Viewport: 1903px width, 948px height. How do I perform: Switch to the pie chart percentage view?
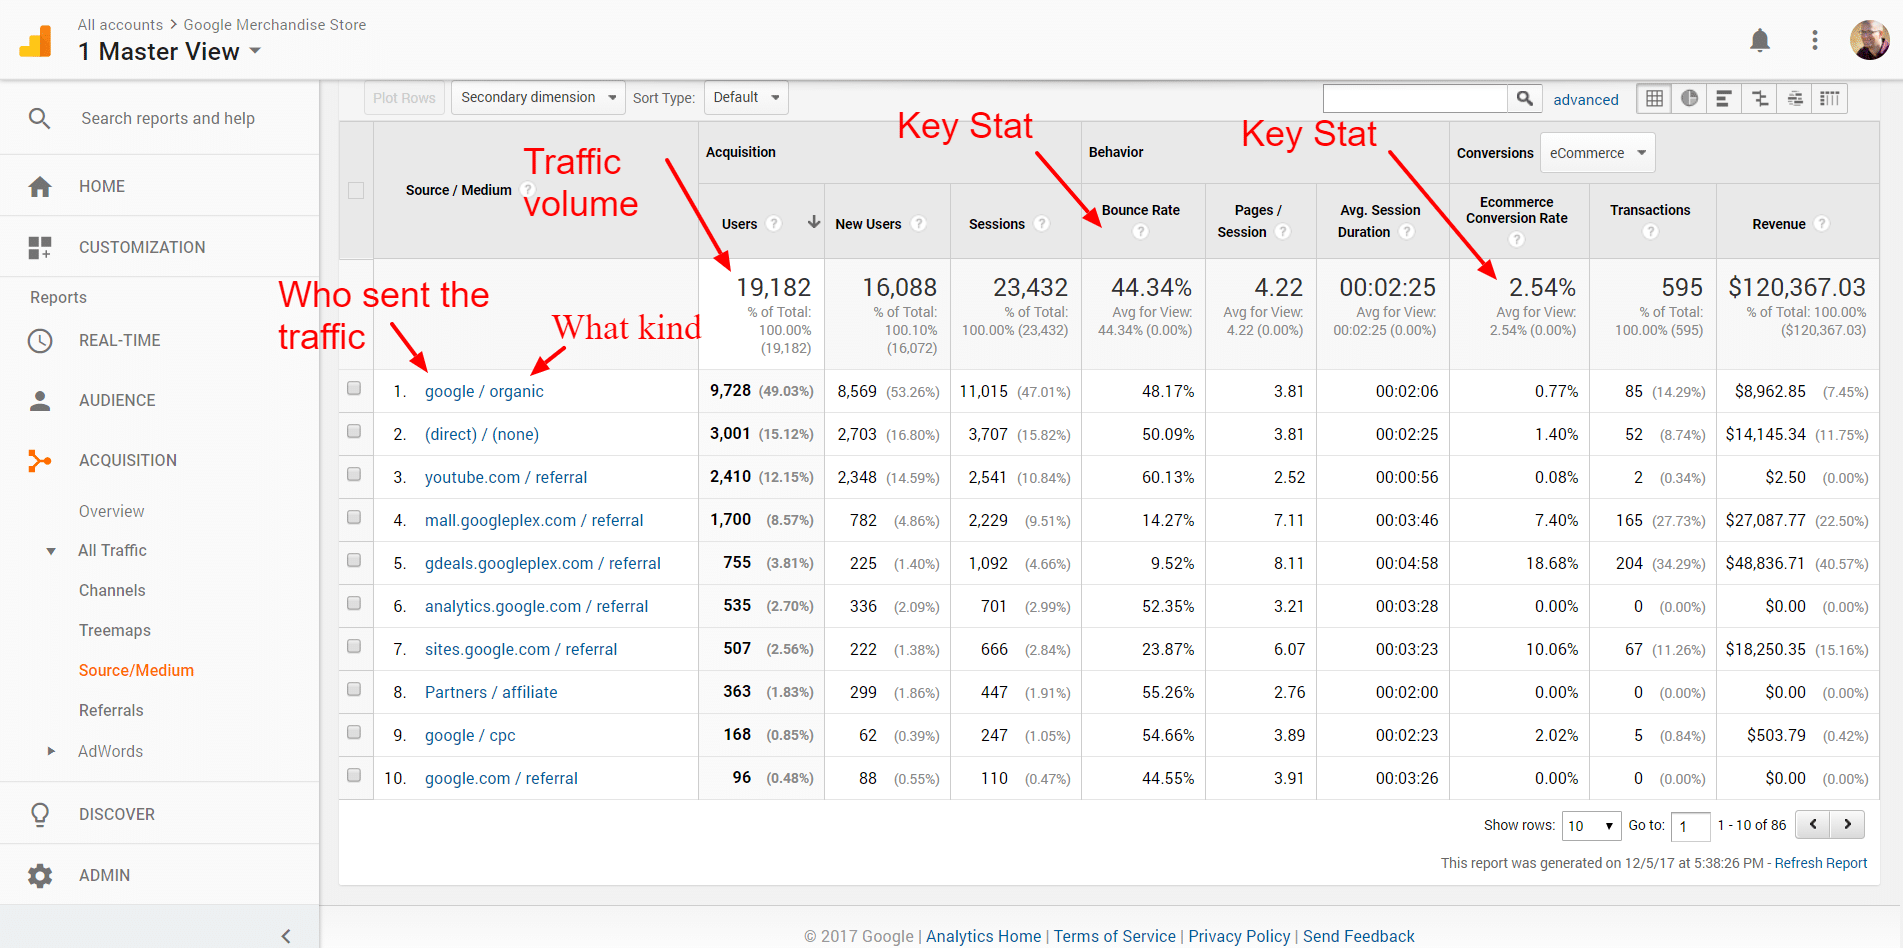(1690, 98)
